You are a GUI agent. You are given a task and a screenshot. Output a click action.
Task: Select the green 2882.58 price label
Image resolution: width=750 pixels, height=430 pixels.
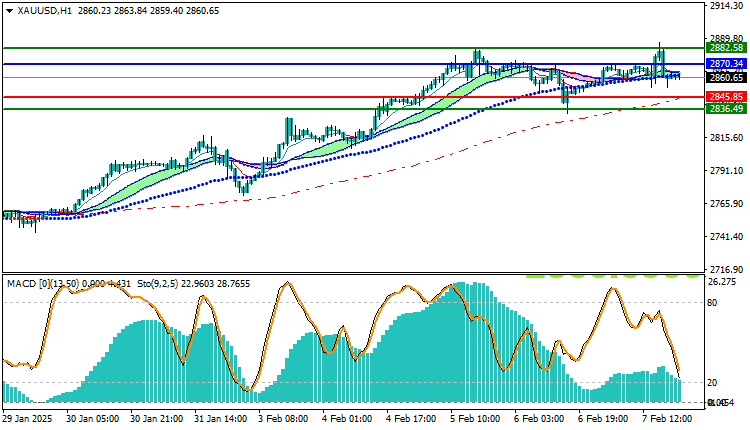[726, 47]
